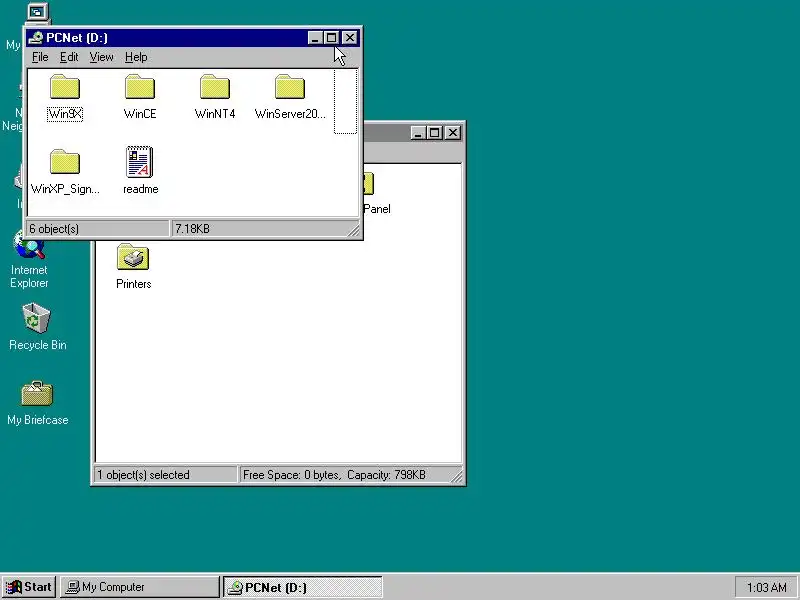Click the Start button
Screen dimensions: 800x600
[29, 587]
